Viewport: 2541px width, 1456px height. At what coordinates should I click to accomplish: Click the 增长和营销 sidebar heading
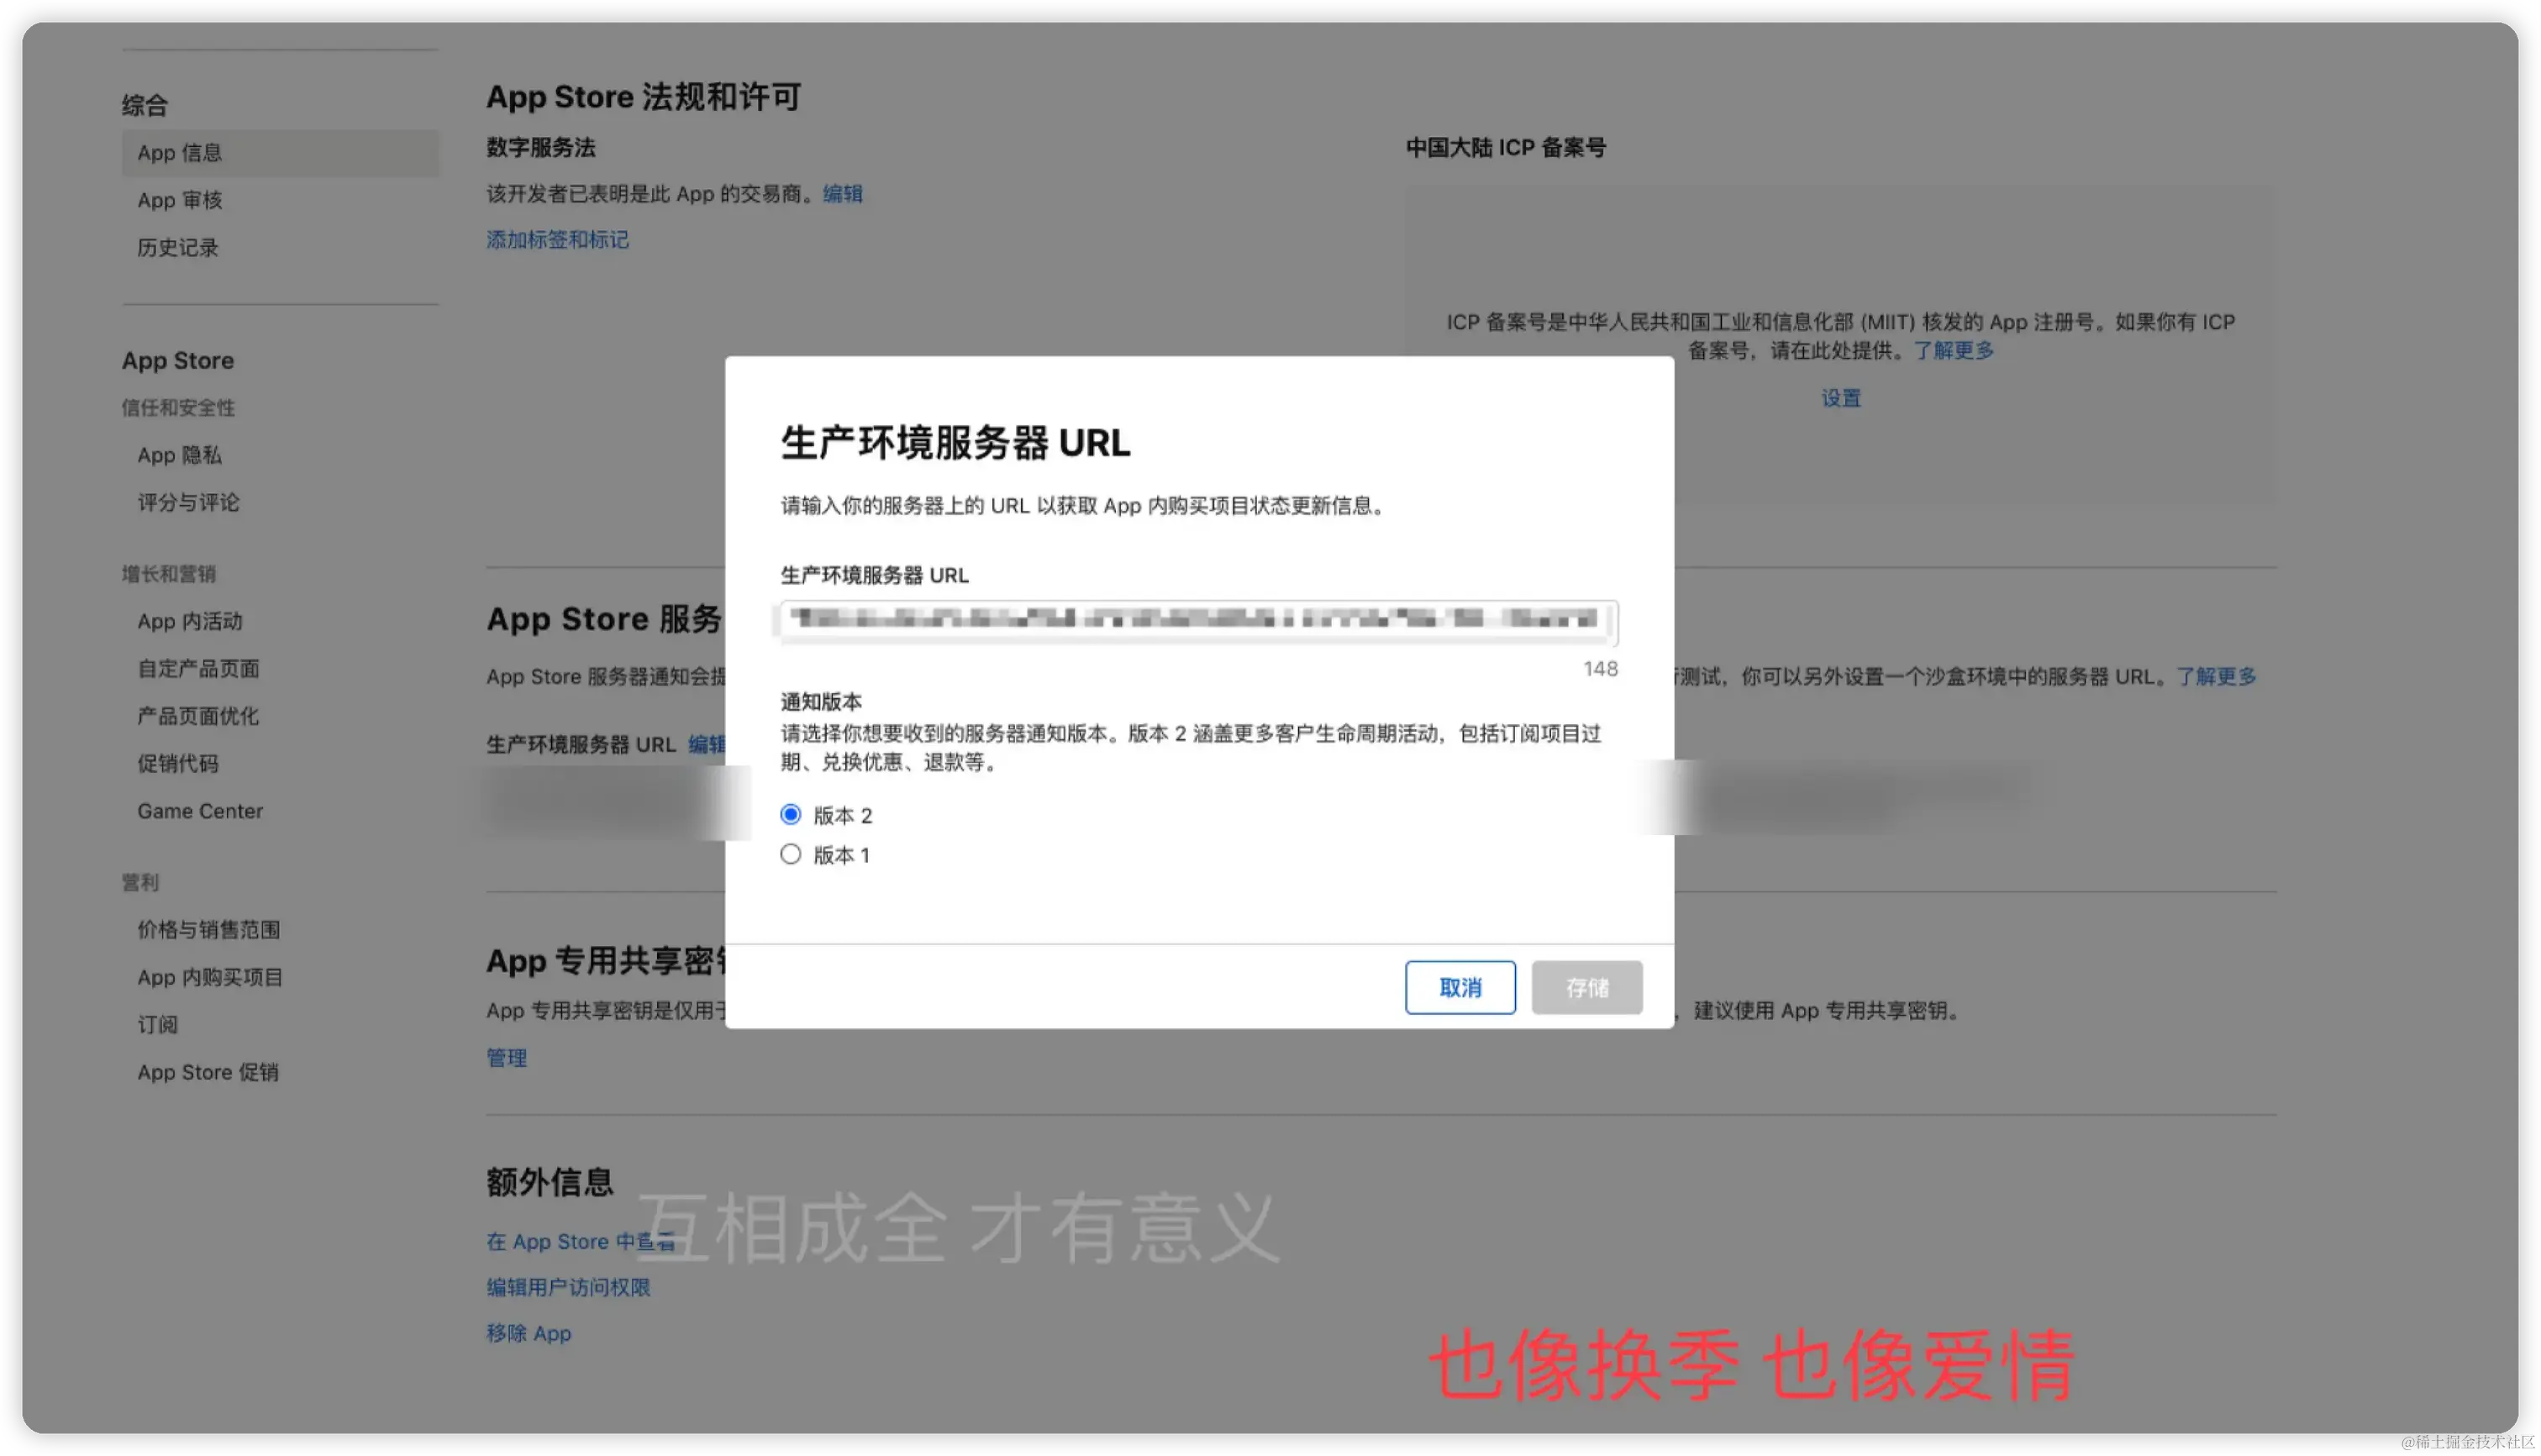coord(168,574)
